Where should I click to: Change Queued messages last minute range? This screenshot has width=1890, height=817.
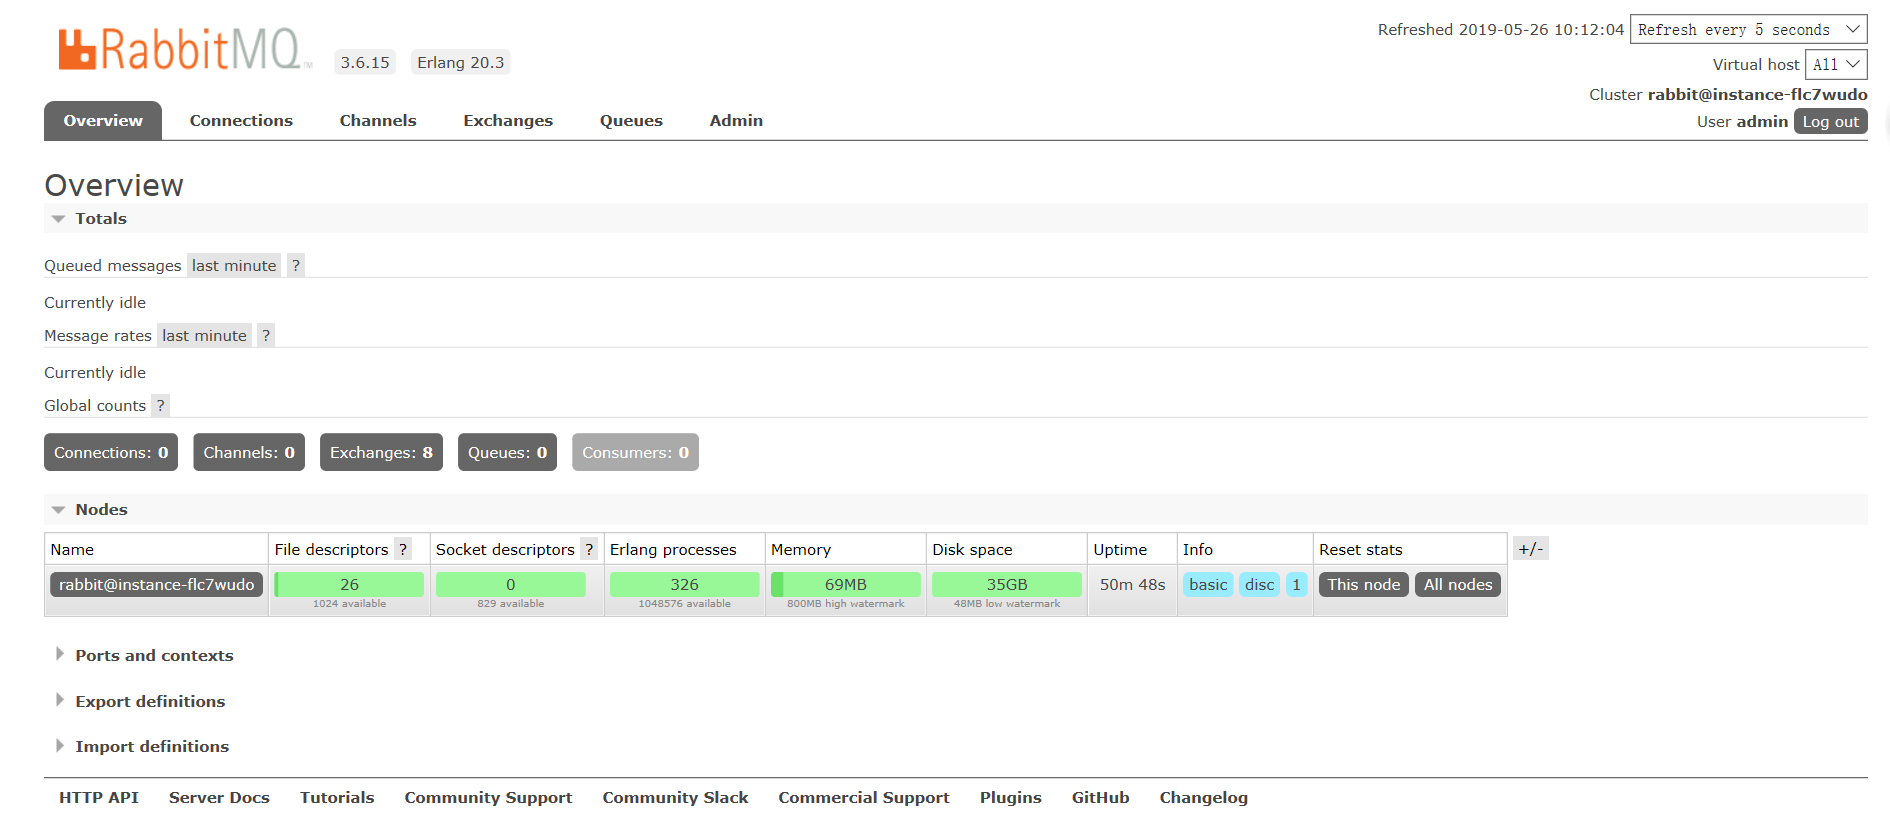tap(234, 265)
